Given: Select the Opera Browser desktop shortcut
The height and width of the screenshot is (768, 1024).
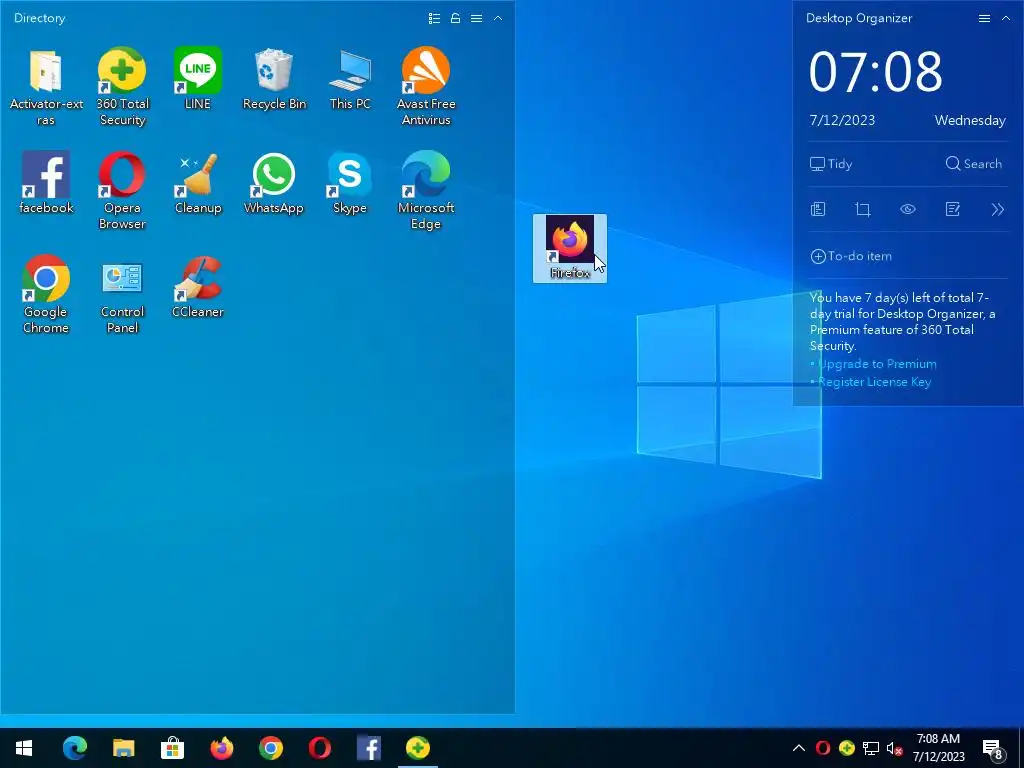Looking at the screenshot, I should 122,191.
